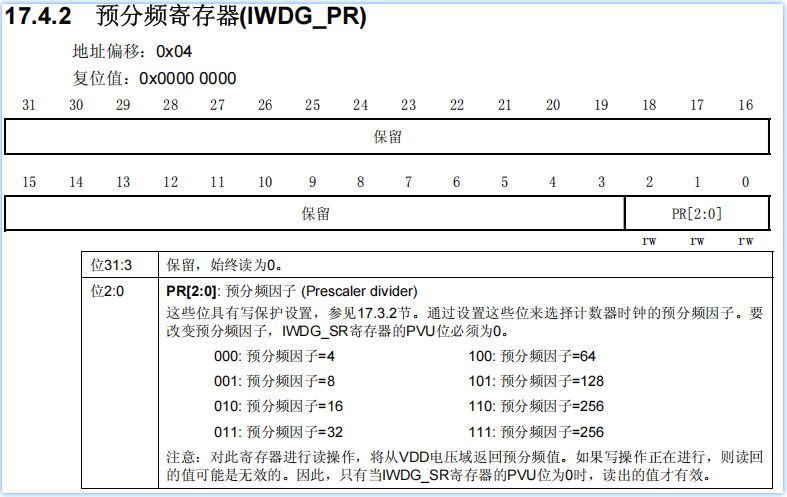Click the lower-row 保留 field of bits 15-3

[315, 213]
